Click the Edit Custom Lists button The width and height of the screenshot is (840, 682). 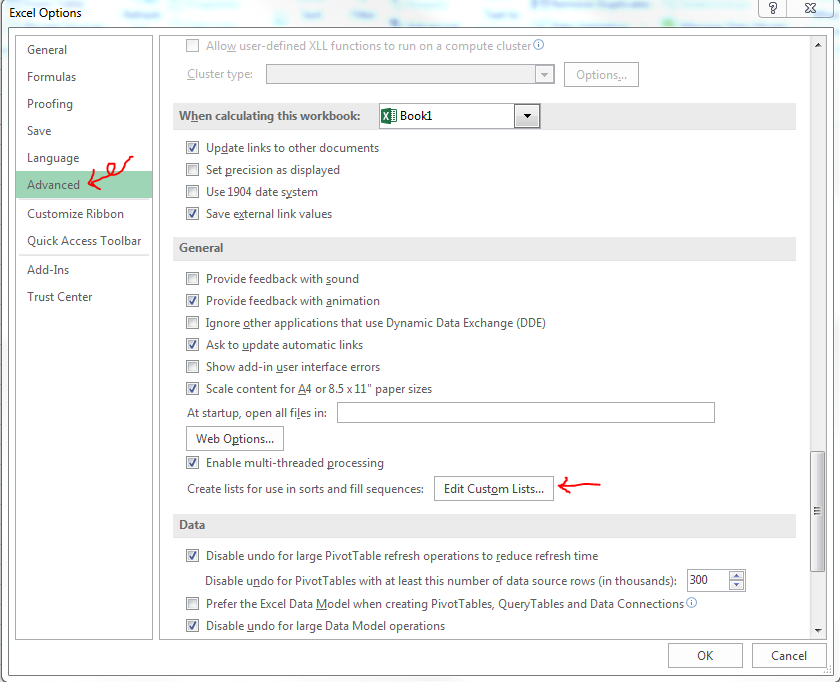pos(494,489)
